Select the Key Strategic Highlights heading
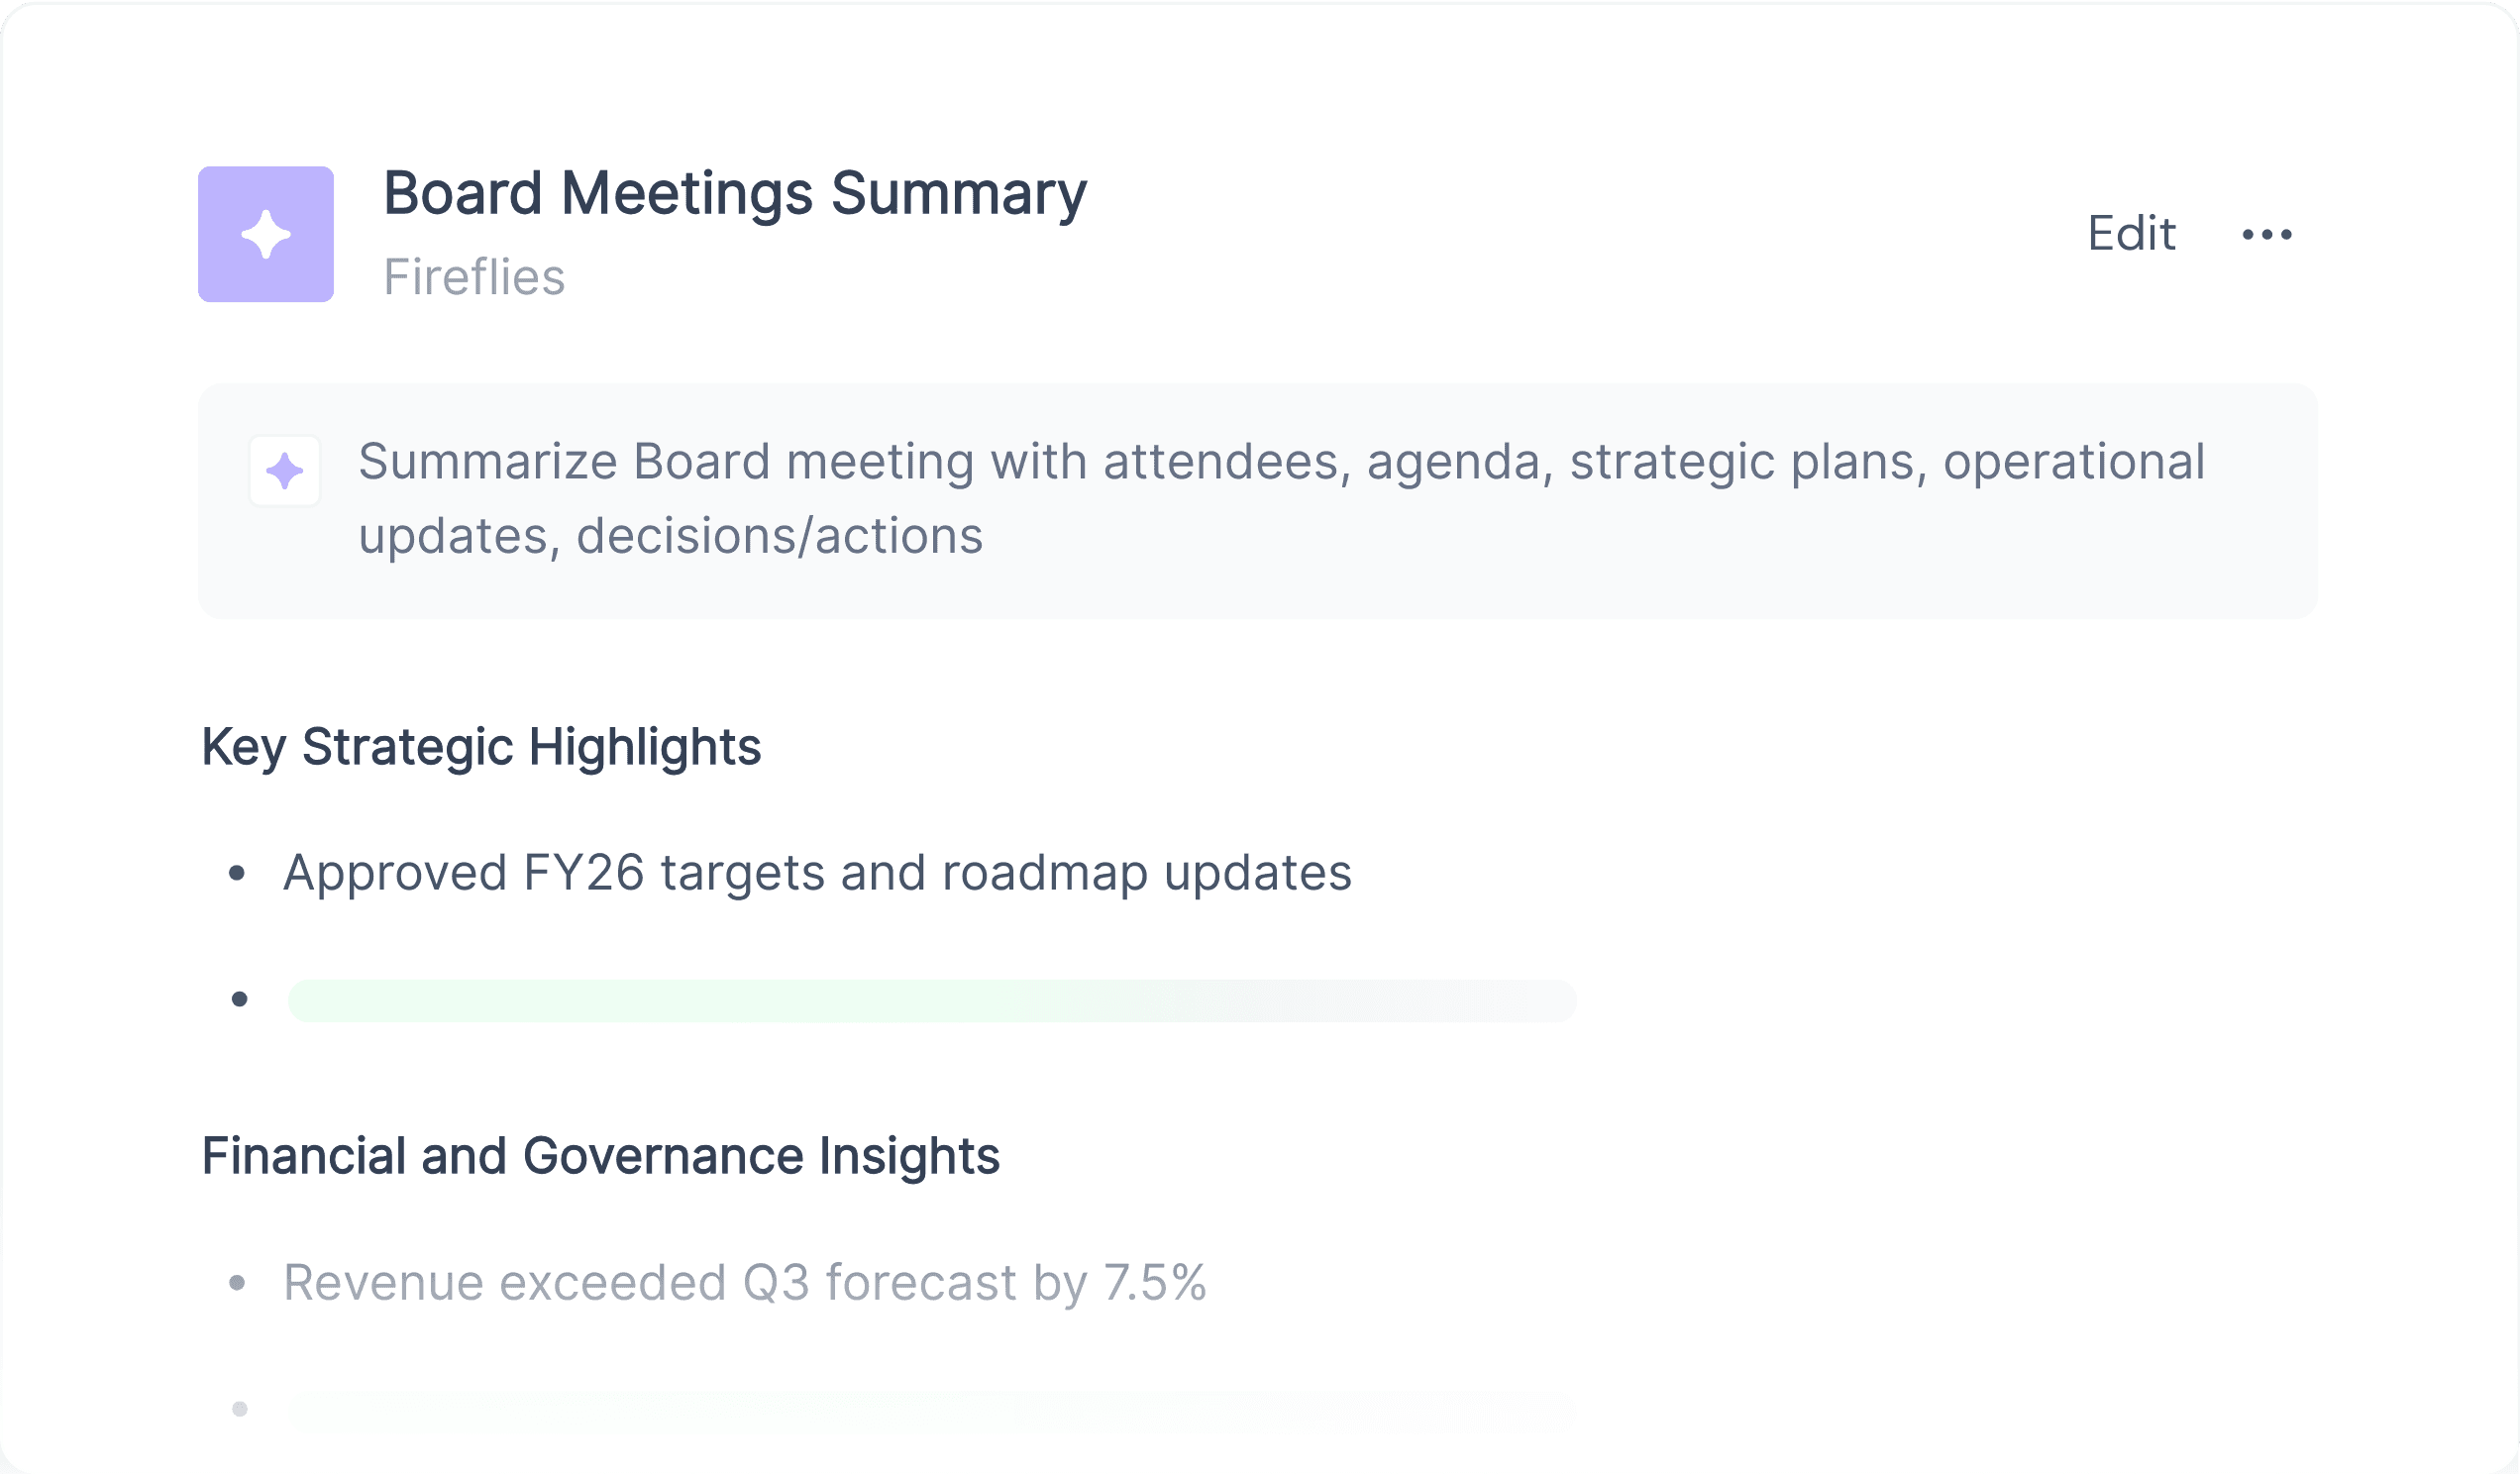This screenshot has height=1474, width=2520. (481, 747)
